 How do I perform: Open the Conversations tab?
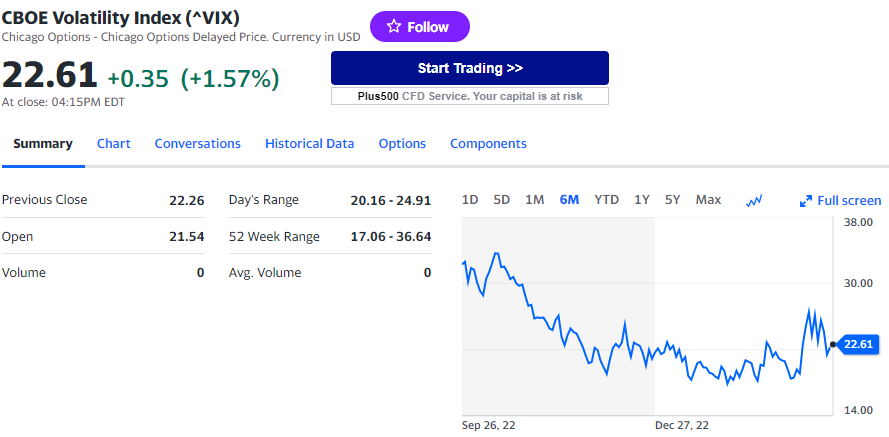(x=197, y=143)
